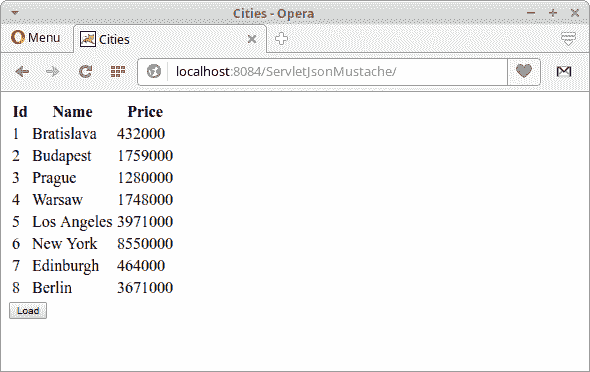Click Id 5 in Los Angeles row
Viewport: 590px width, 372px height.
[x=16, y=222]
